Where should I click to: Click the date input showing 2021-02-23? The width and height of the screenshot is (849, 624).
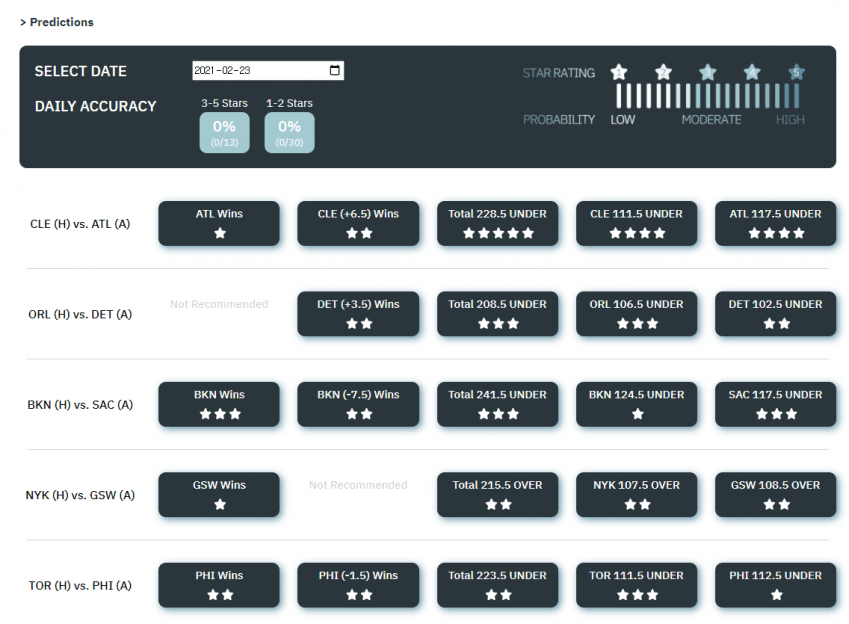[260, 71]
